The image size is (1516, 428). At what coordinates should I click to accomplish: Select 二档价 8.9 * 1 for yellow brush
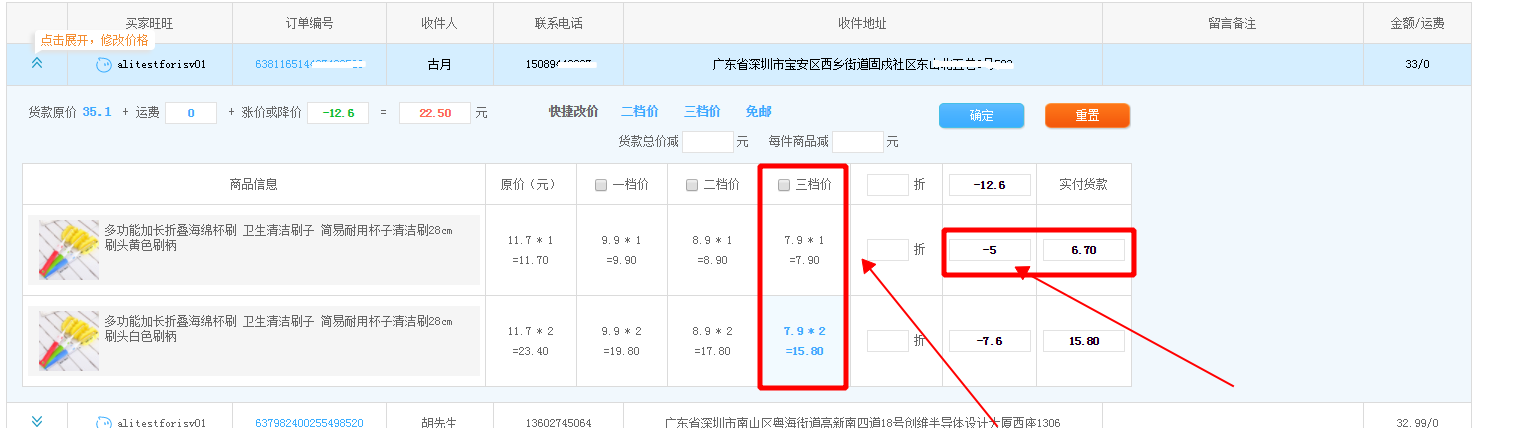[712, 250]
